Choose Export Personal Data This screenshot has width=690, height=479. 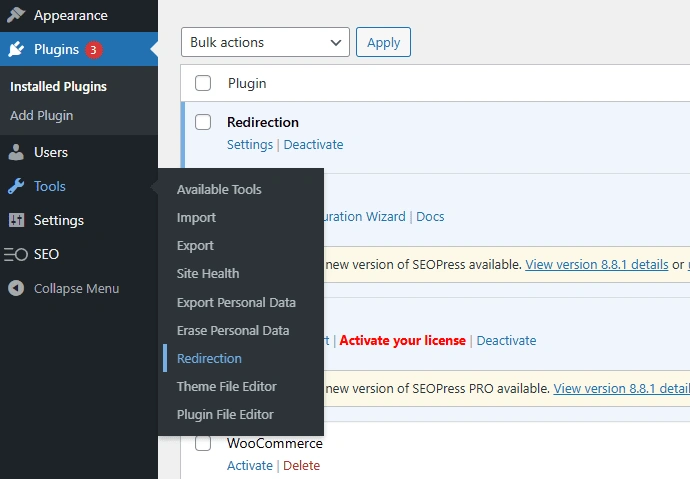(236, 303)
